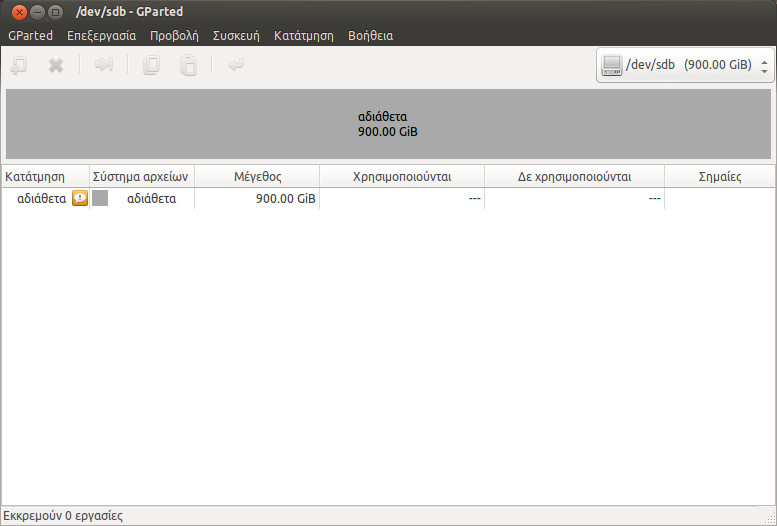777x526 pixels.
Task: Click the gray file system color swatch
Action: [x=100, y=198]
